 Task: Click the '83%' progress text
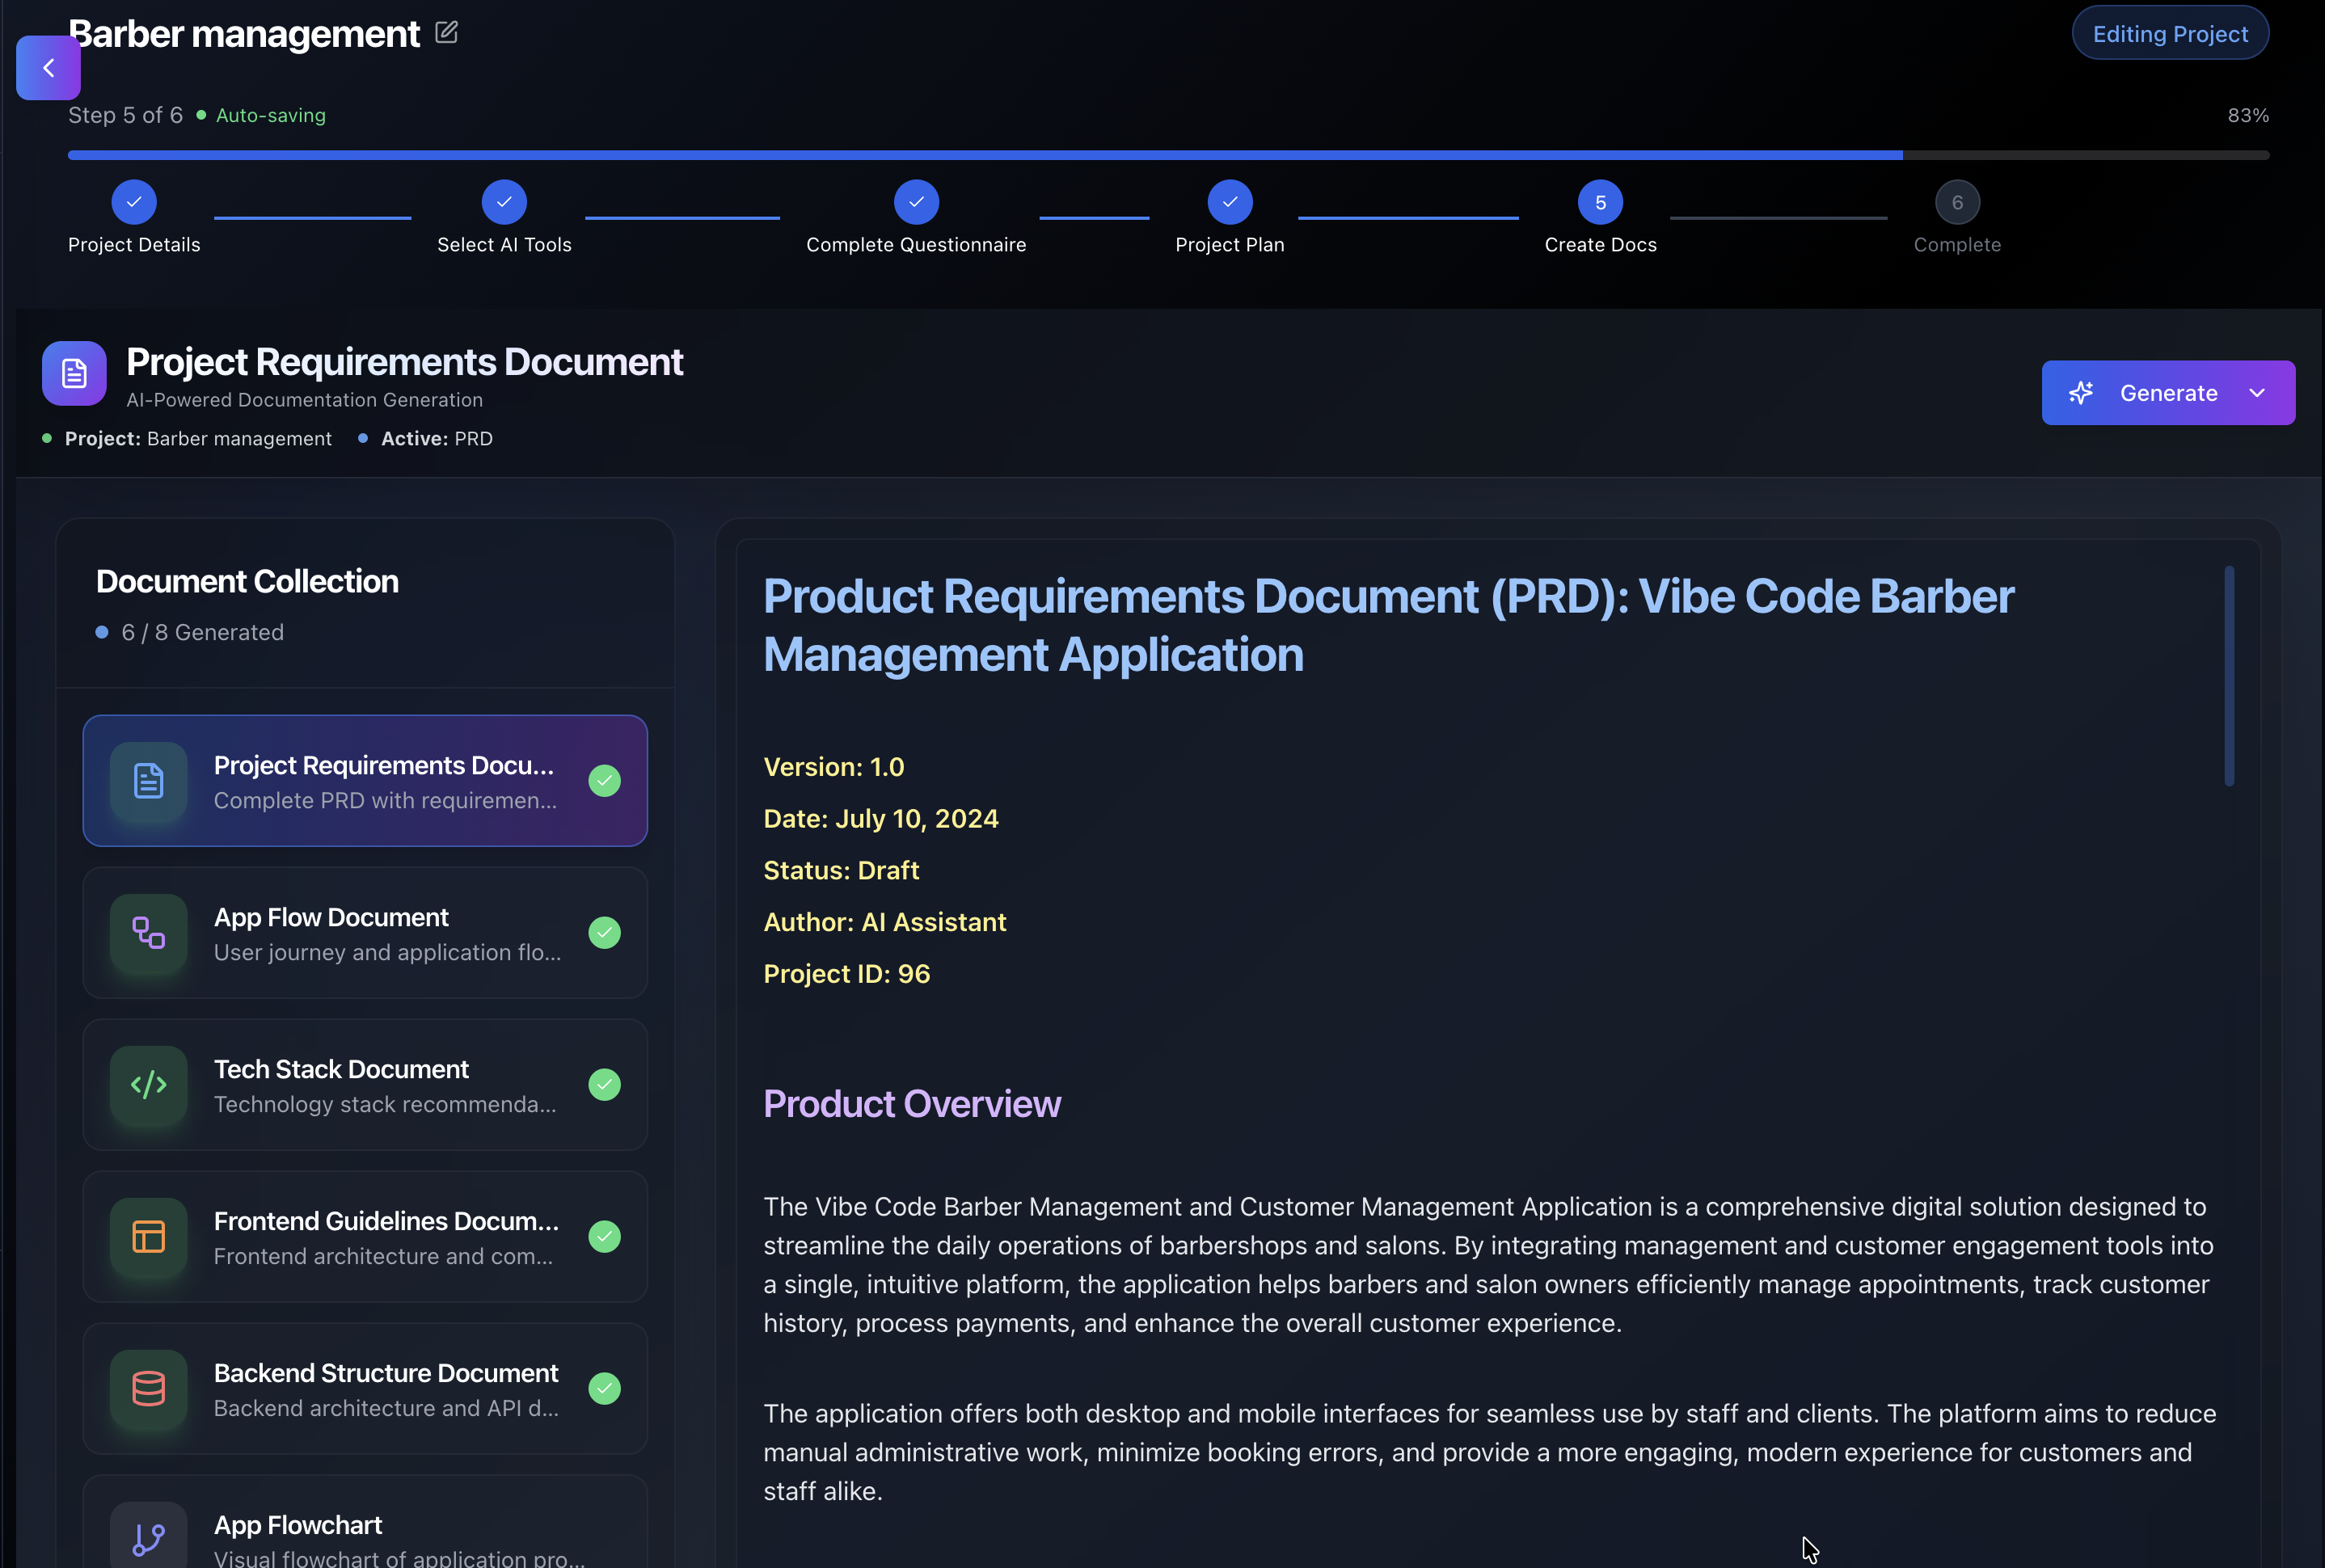pyautogui.click(x=2248, y=115)
